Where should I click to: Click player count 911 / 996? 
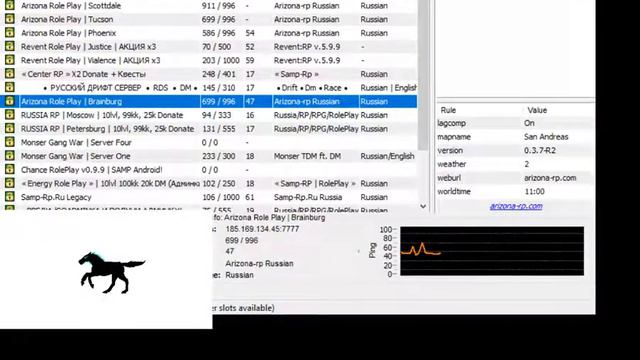[218, 6]
